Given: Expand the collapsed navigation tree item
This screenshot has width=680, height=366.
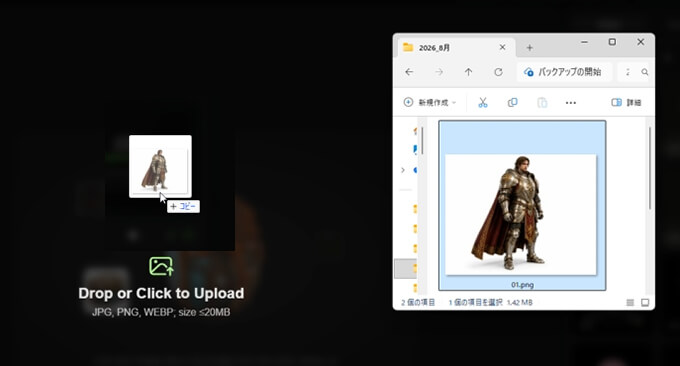Looking at the screenshot, I should click(x=403, y=170).
